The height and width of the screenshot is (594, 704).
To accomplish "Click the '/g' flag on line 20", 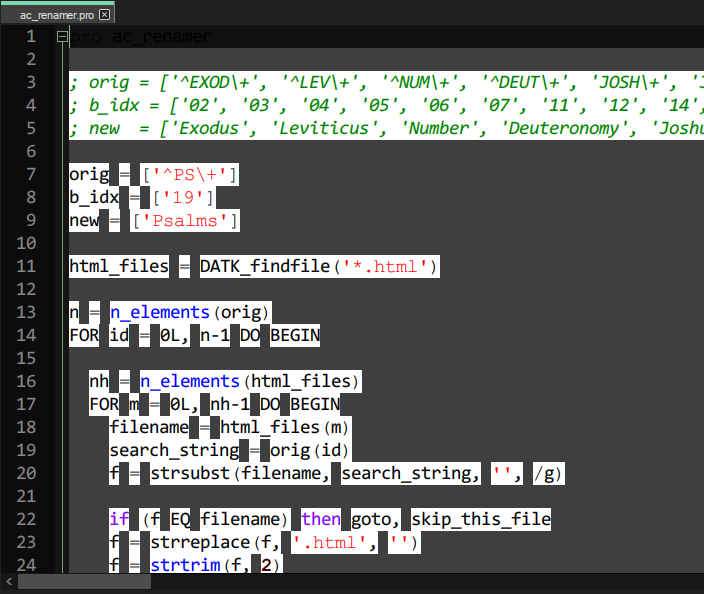I will coord(543,474).
